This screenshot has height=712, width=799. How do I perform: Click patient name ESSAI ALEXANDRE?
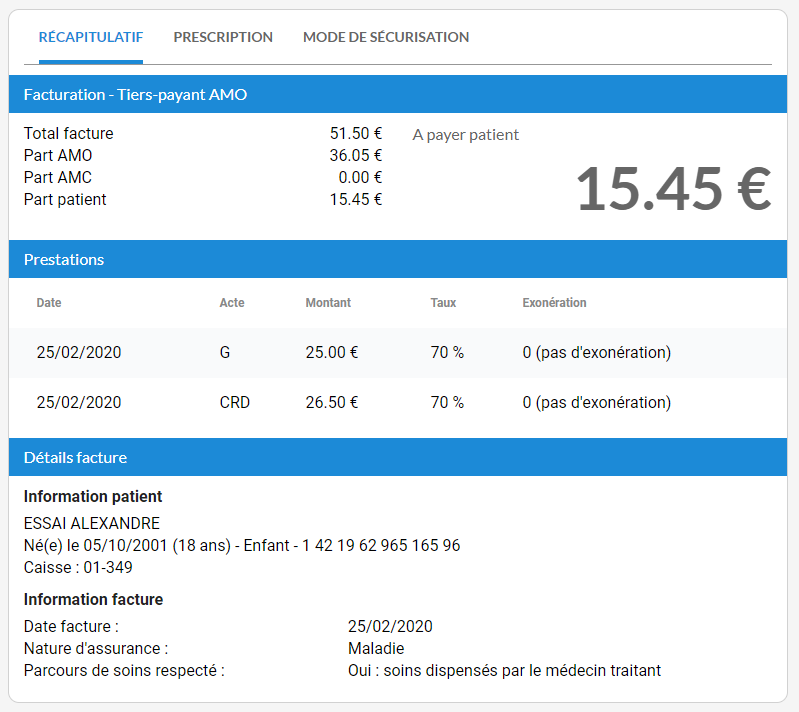92,523
